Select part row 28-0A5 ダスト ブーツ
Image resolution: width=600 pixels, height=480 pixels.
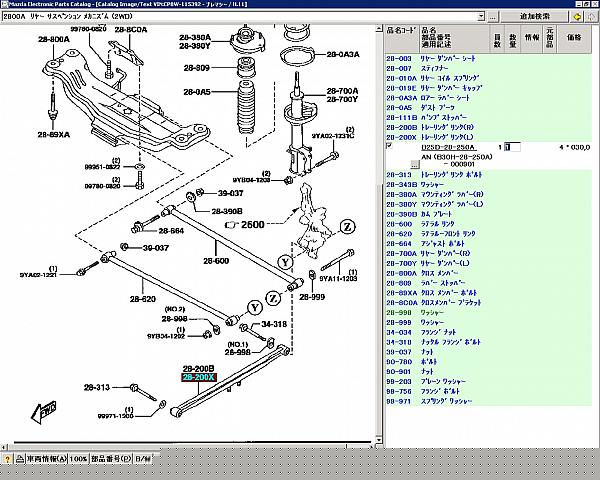(488, 108)
